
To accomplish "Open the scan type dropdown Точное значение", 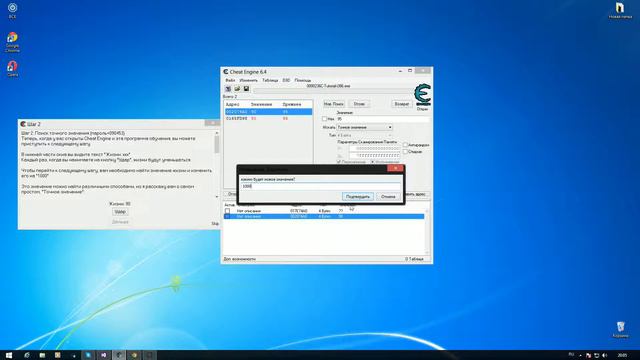I will pyautogui.click(x=364, y=127).
